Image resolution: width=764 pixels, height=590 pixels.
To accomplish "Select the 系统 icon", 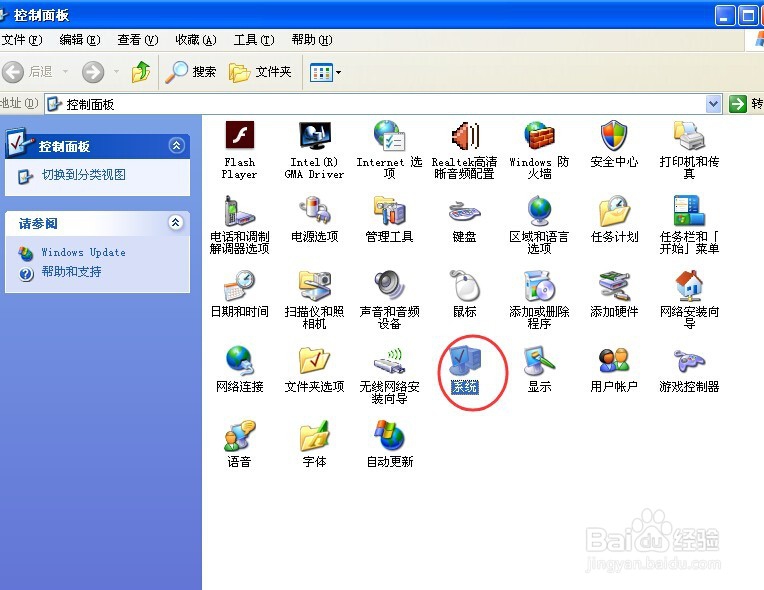I will pyautogui.click(x=465, y=362).
